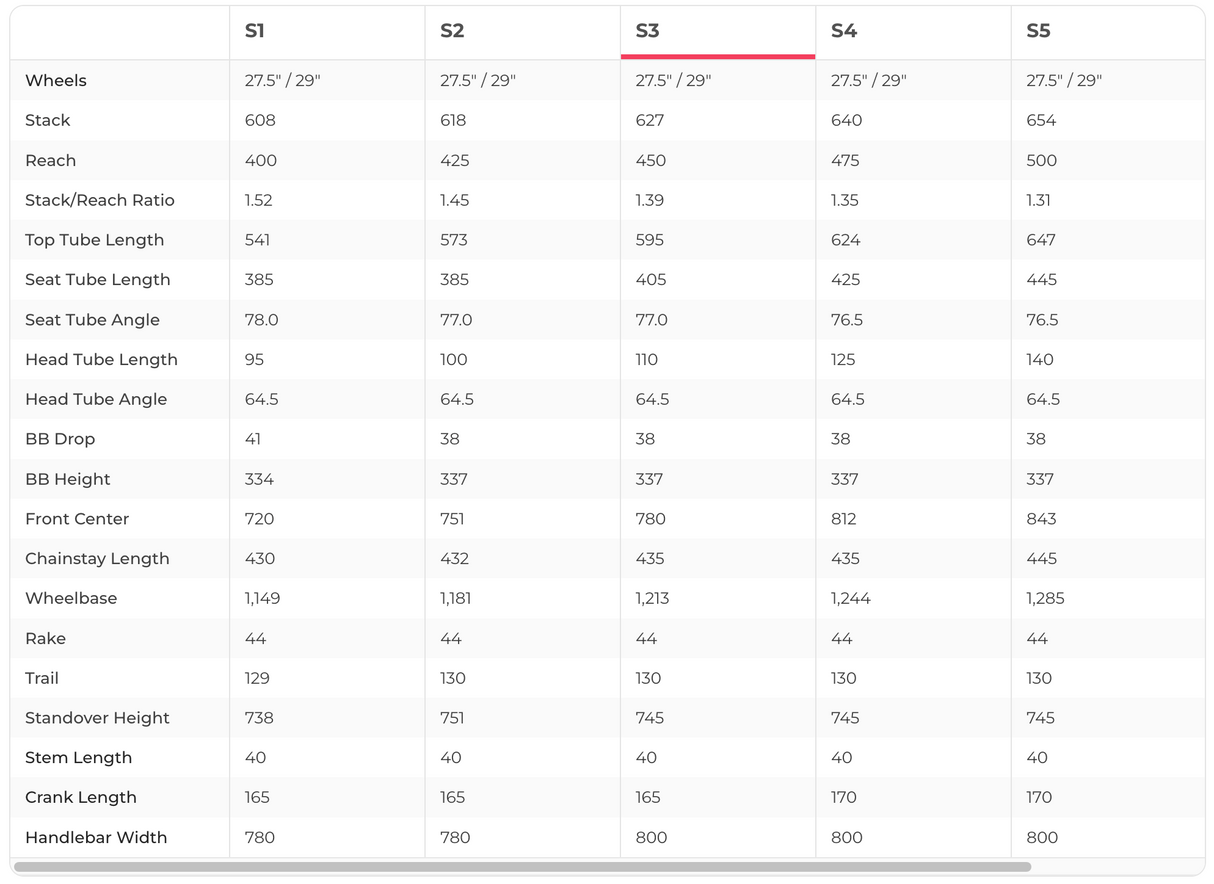Click the Stack/Reach Ratio row label
The height and width of the screenshot is (884, 1214).
coord(100,200)
